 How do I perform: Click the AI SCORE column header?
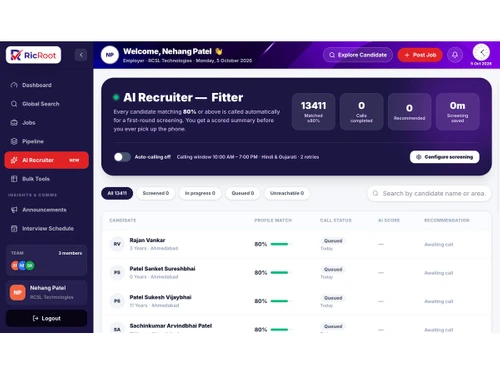(x=389, y=220)
